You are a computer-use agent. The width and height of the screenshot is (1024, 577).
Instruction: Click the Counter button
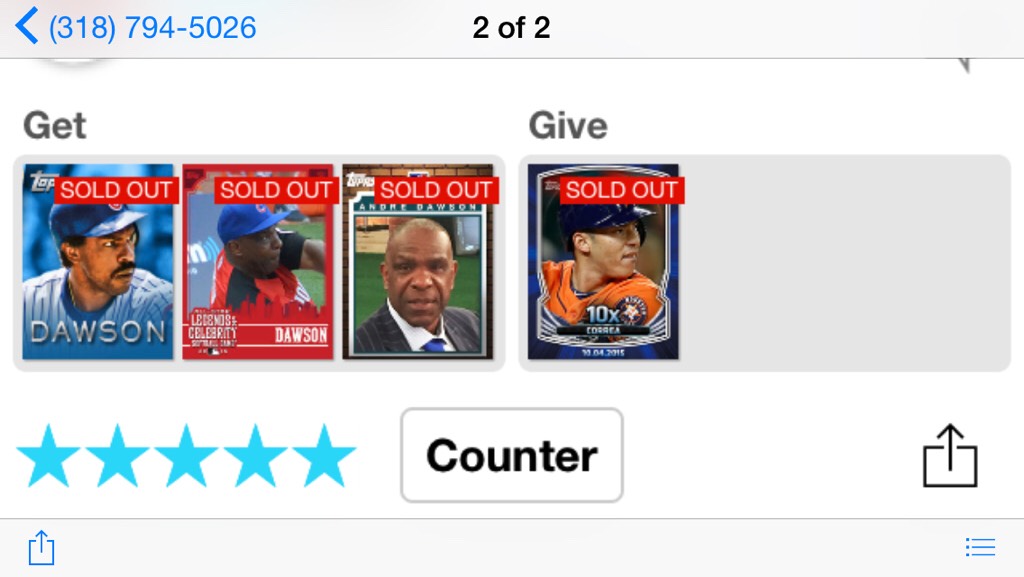click(511, 455)
